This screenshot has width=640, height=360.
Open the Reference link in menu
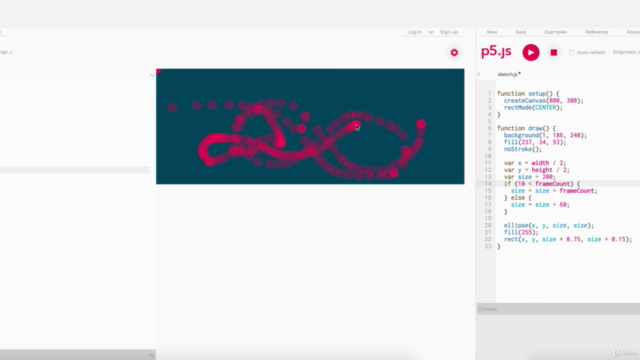coord(596,32)
